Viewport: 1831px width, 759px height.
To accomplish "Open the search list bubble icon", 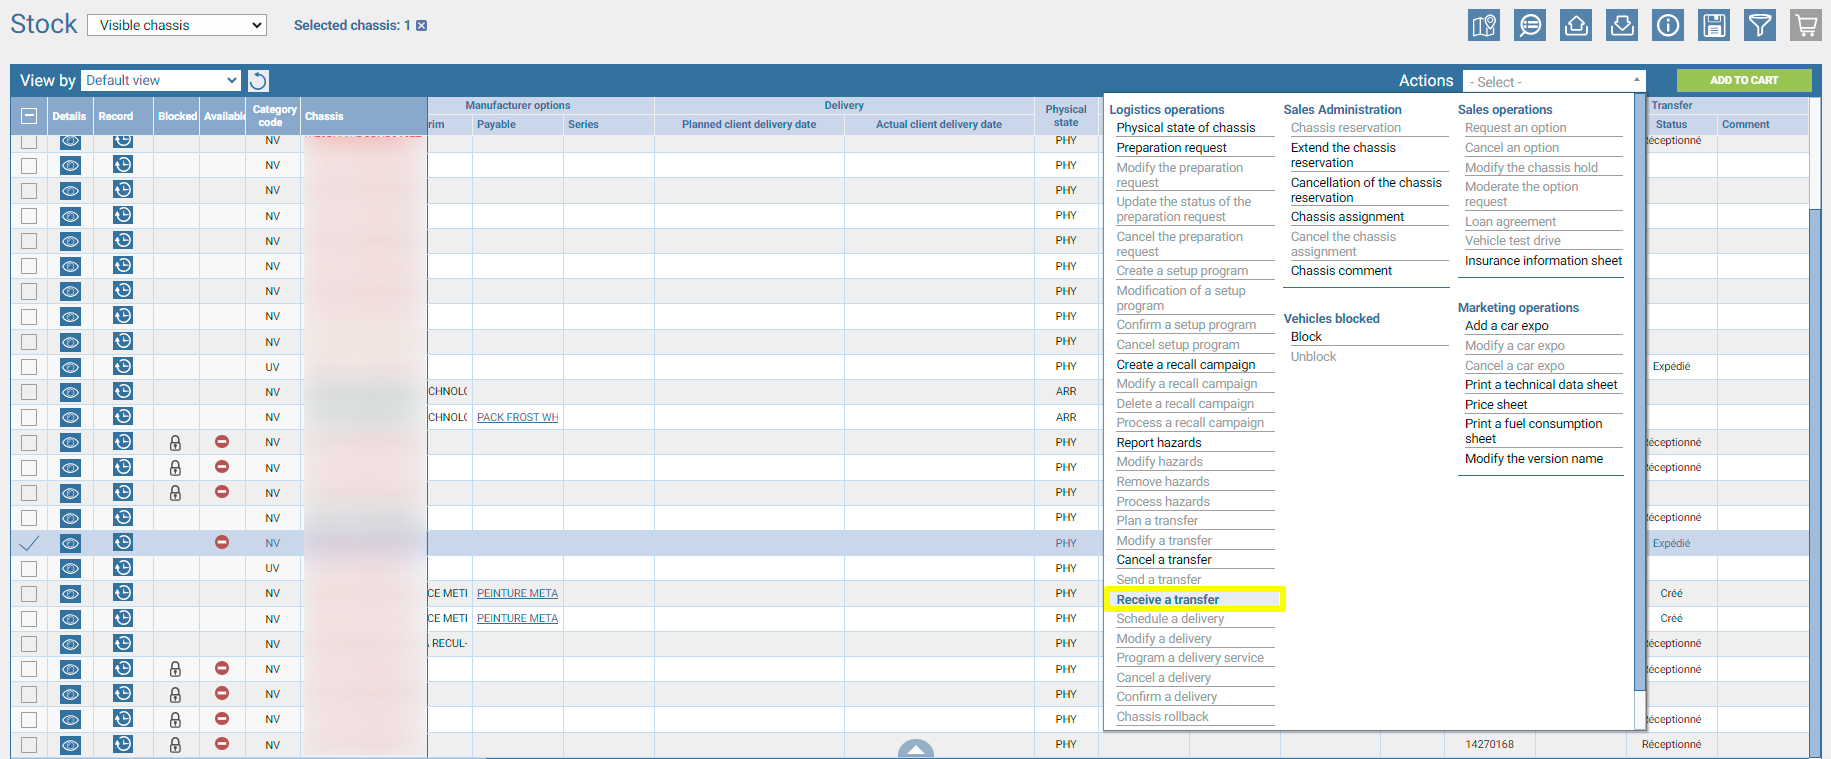I will pos(1530,25).
